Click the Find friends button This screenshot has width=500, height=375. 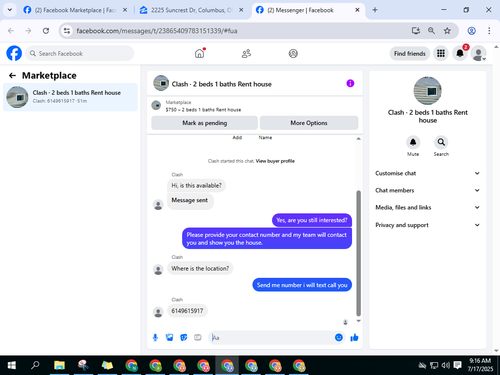[x=410, y=53]
